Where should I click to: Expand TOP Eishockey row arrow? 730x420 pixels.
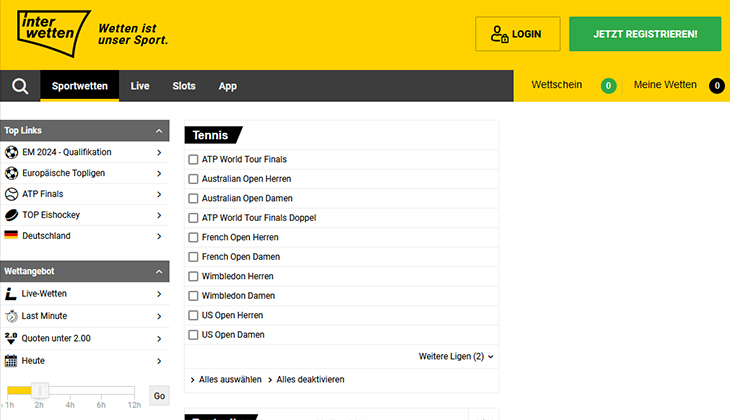click(159, 216)
